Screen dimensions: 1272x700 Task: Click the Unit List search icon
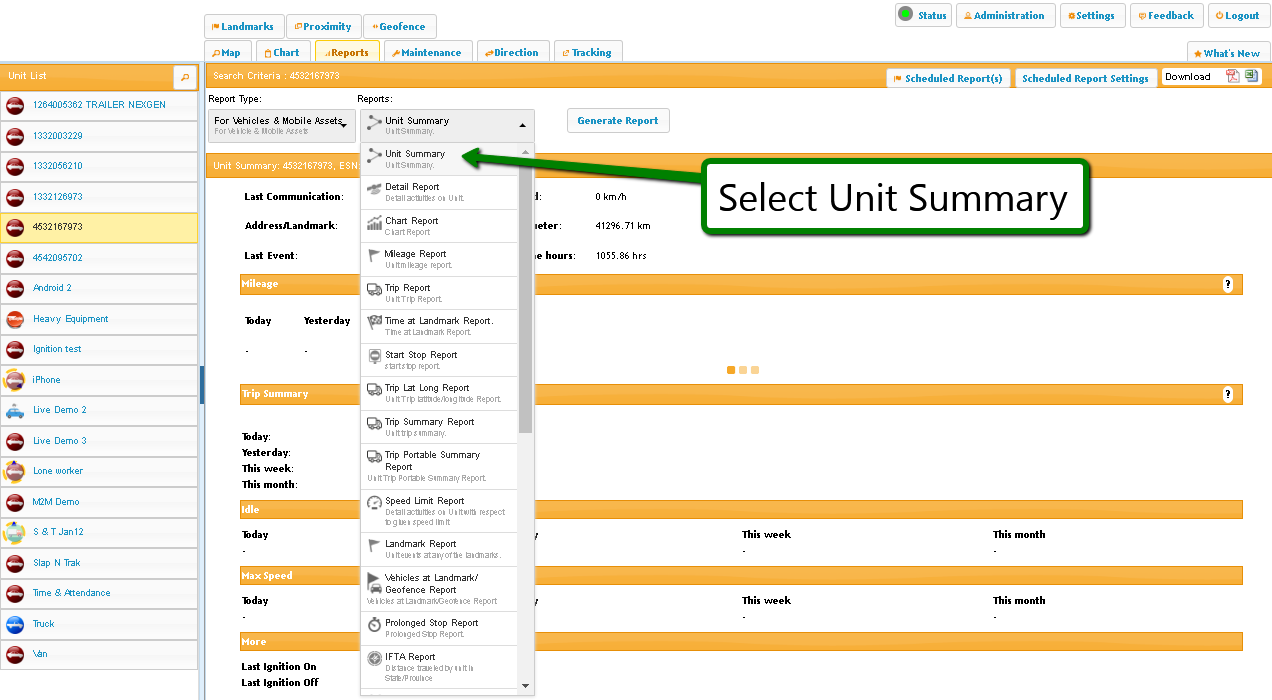click(185, 77)
